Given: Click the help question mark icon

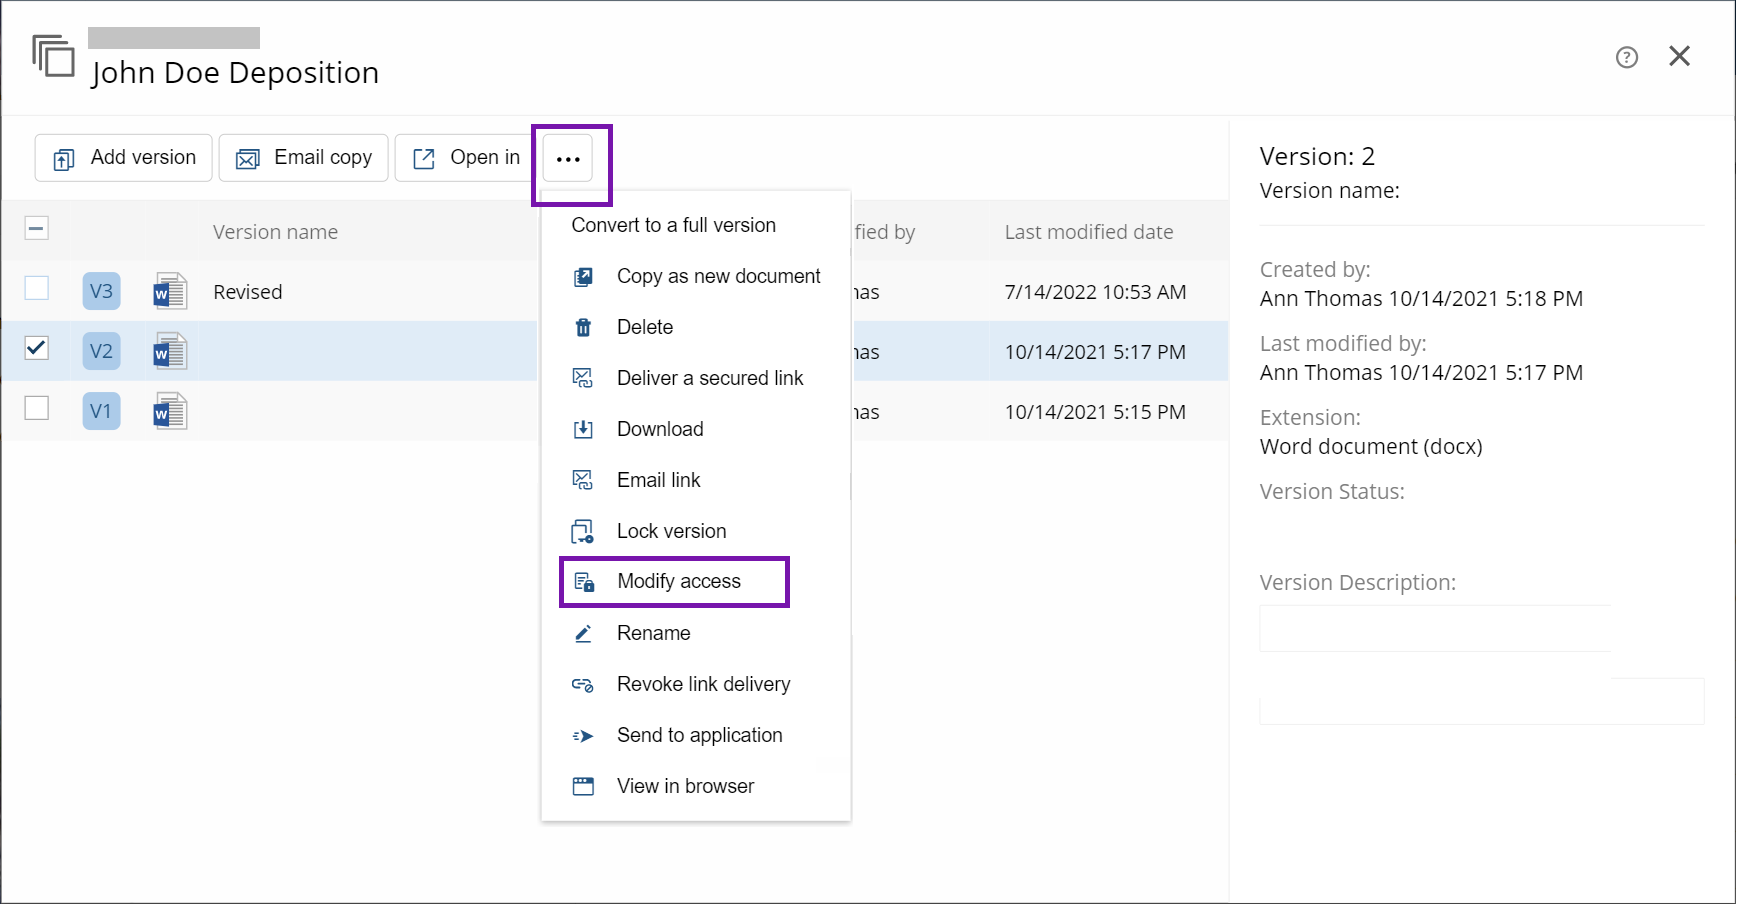Looking at the screenshot, I should (1626, 57).
